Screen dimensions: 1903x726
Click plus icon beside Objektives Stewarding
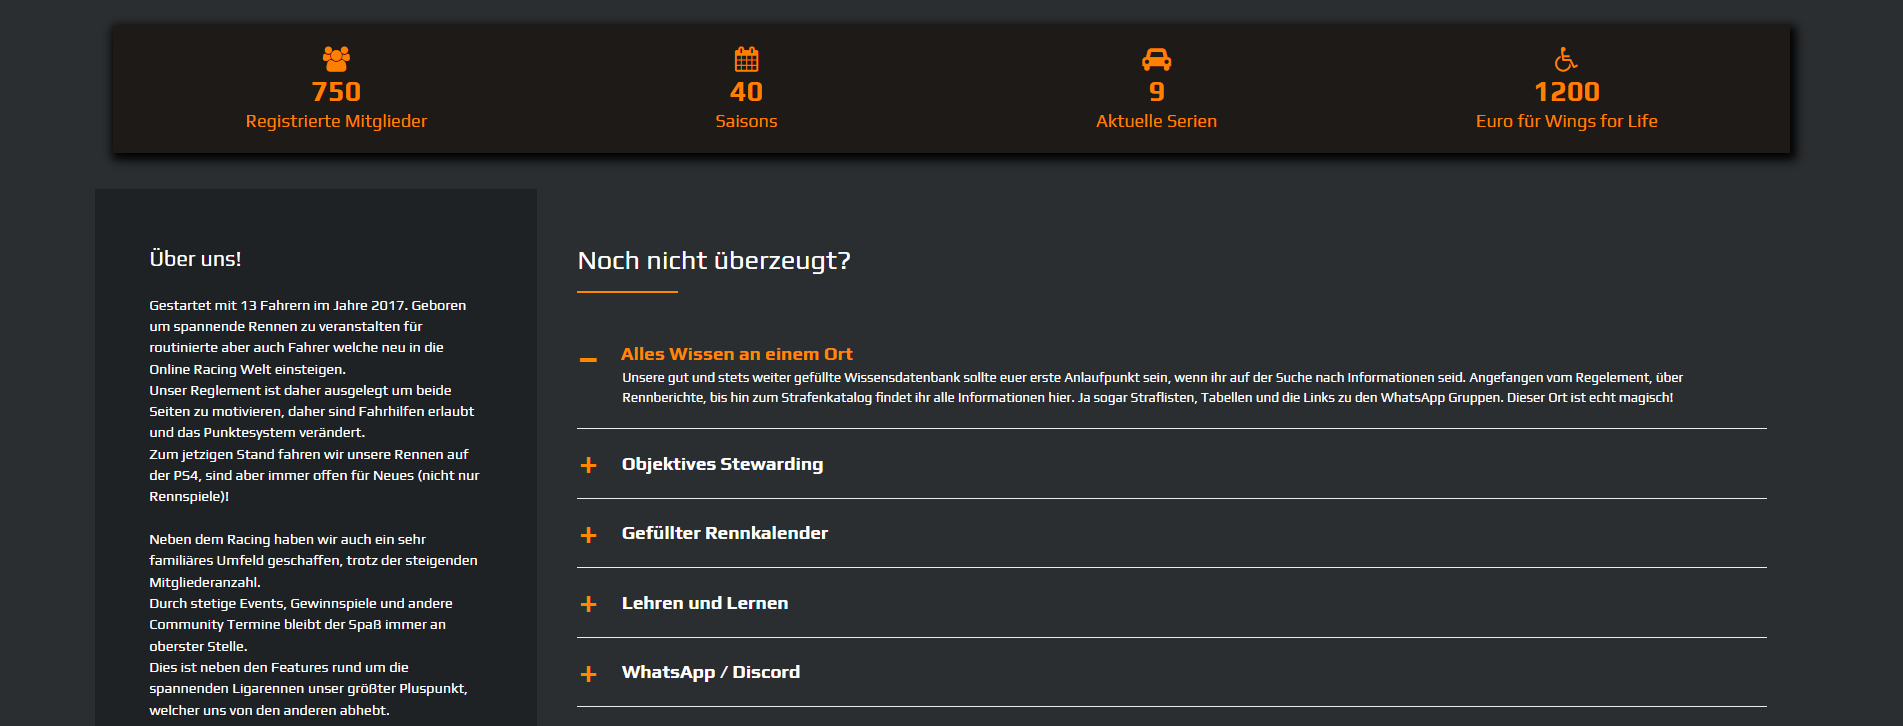pos(588,465)
